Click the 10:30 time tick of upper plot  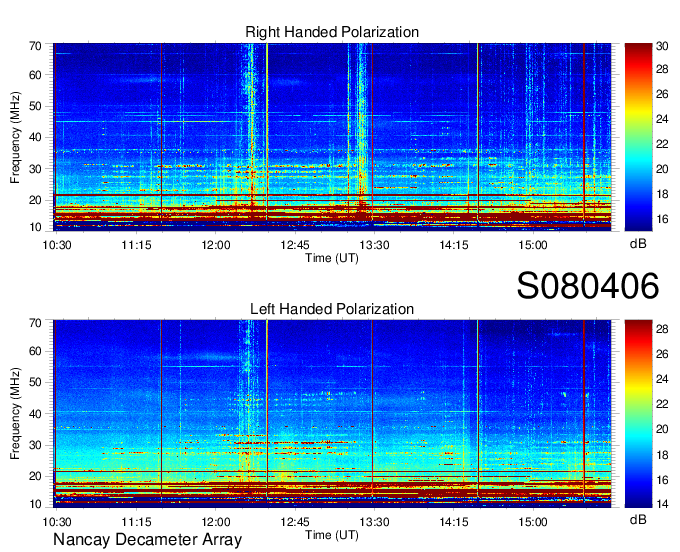57,245
